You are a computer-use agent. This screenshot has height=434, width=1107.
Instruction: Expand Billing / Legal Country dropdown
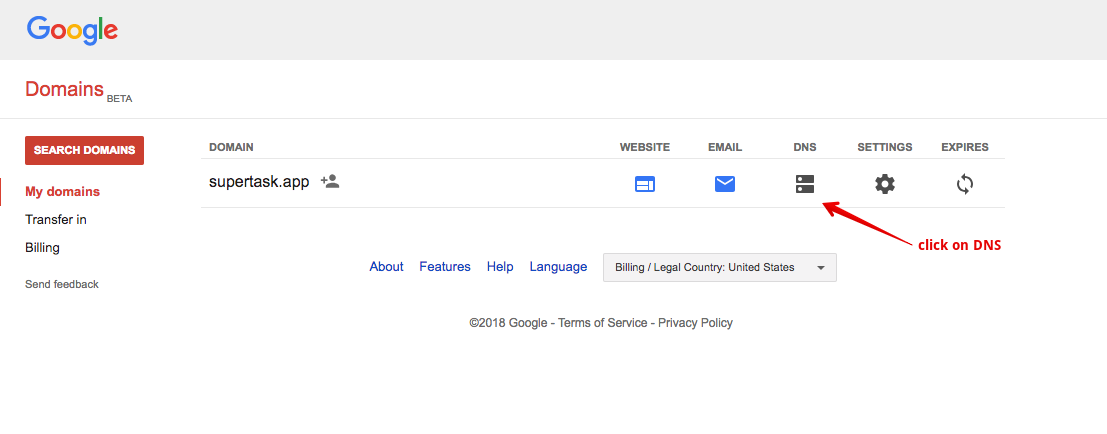pos(719,267)
